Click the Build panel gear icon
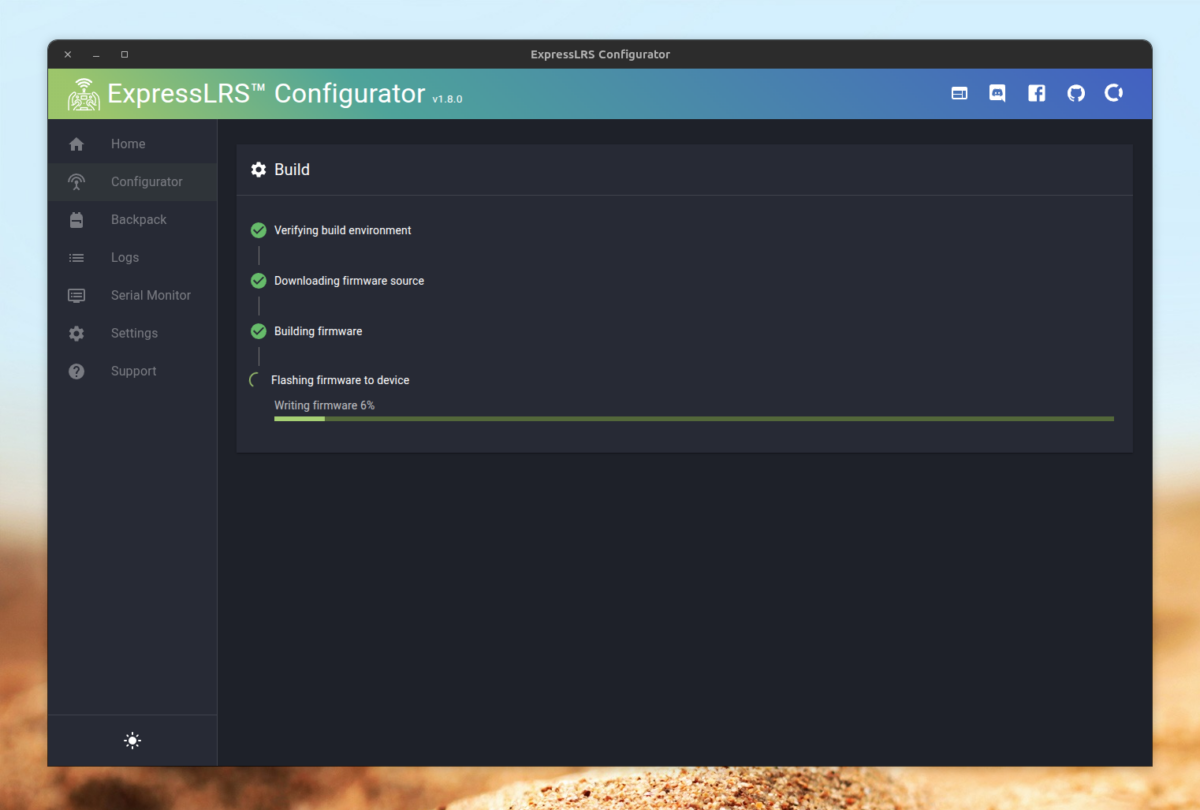Viewport: 1200px width, 810px height. (x=259, y=170)
